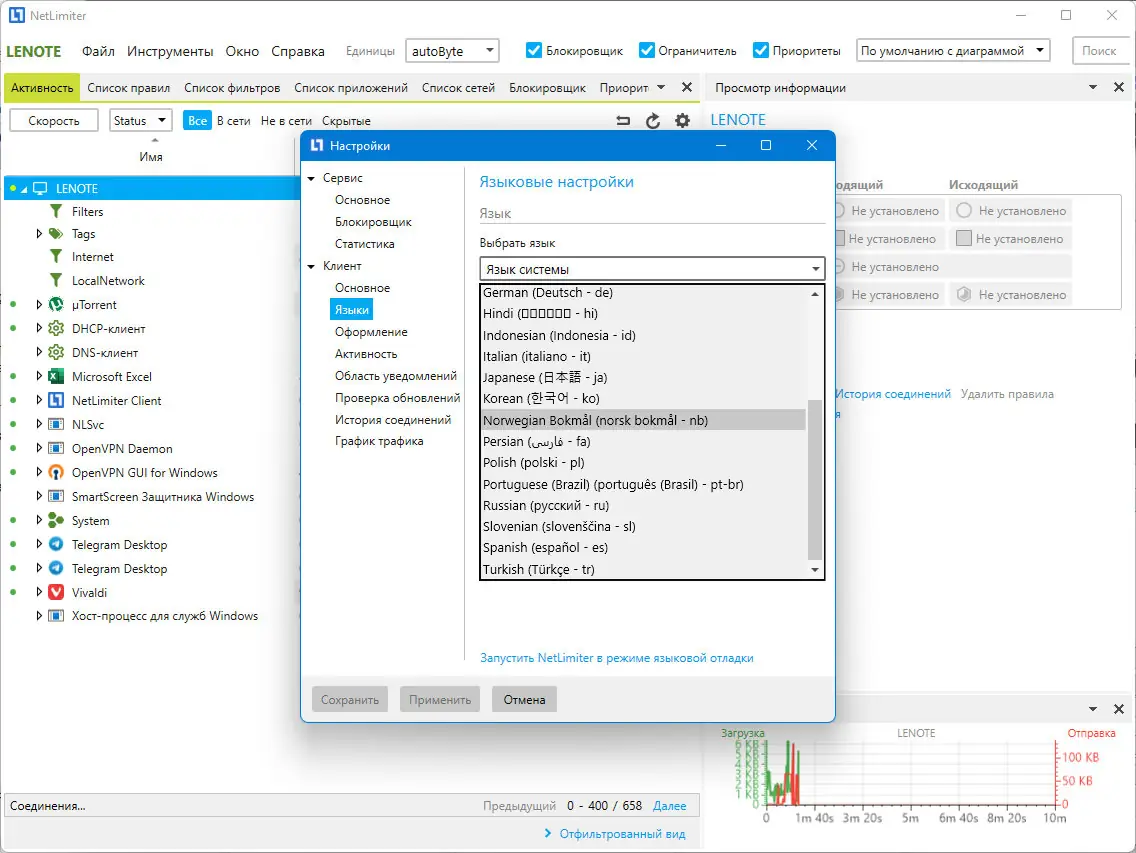Click the SmartScreen Защитника Windows icon
This screenshot has height=853, width=1136.
tap(56, 496)
